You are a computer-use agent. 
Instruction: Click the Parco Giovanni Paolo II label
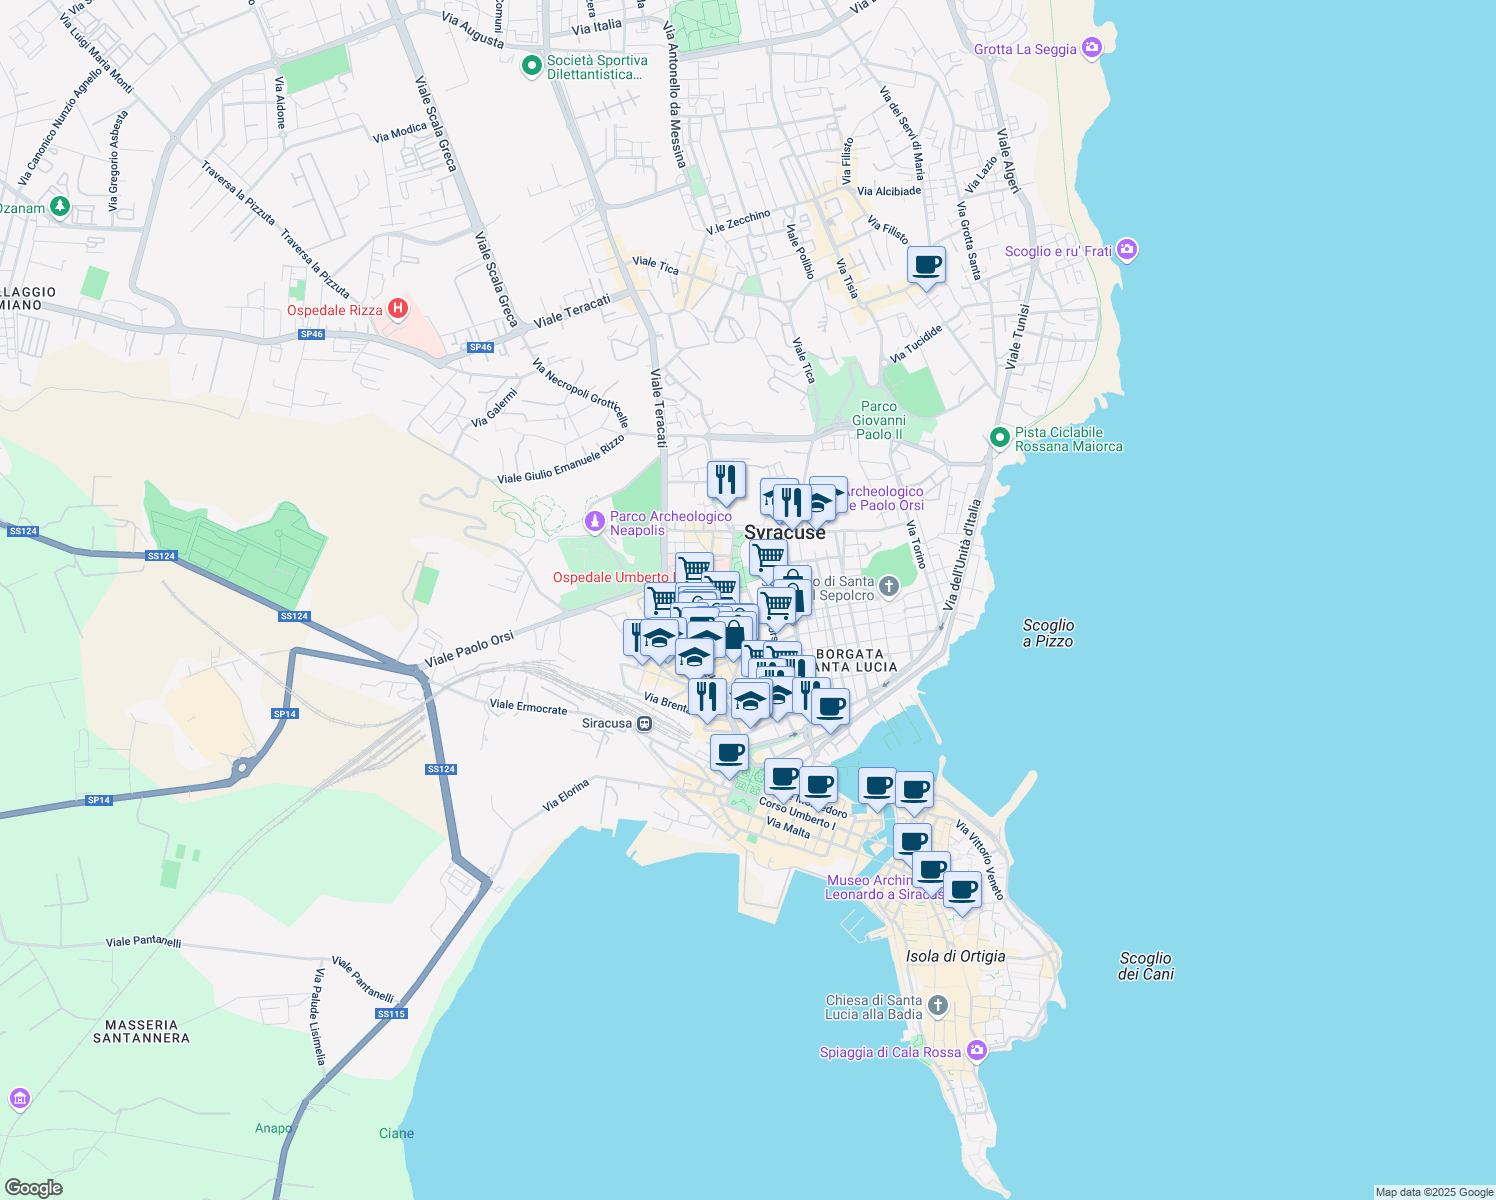[879, 420]
